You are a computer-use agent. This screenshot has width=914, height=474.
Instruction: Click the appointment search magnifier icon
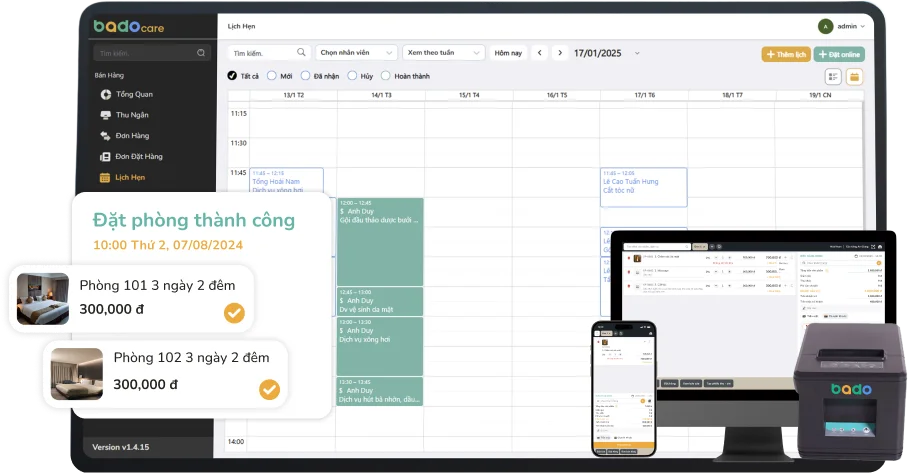(301, 52)
